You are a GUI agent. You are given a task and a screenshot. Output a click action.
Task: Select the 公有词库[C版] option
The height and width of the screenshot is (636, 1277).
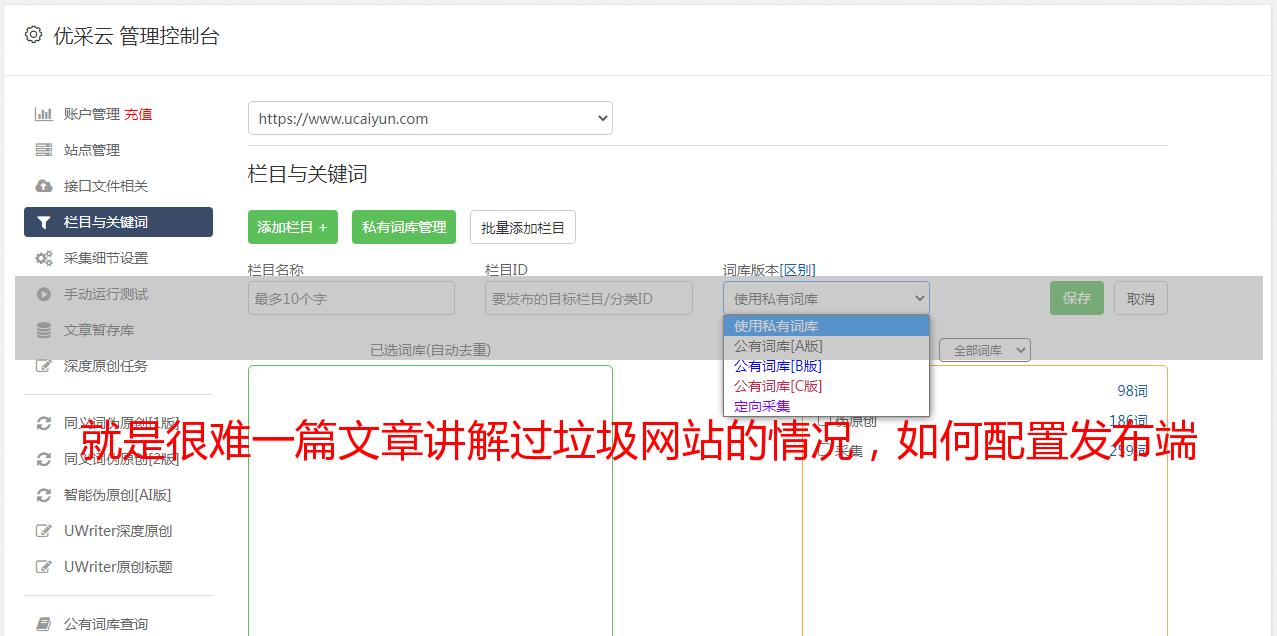pyautogui.click(x=826, y=386)
